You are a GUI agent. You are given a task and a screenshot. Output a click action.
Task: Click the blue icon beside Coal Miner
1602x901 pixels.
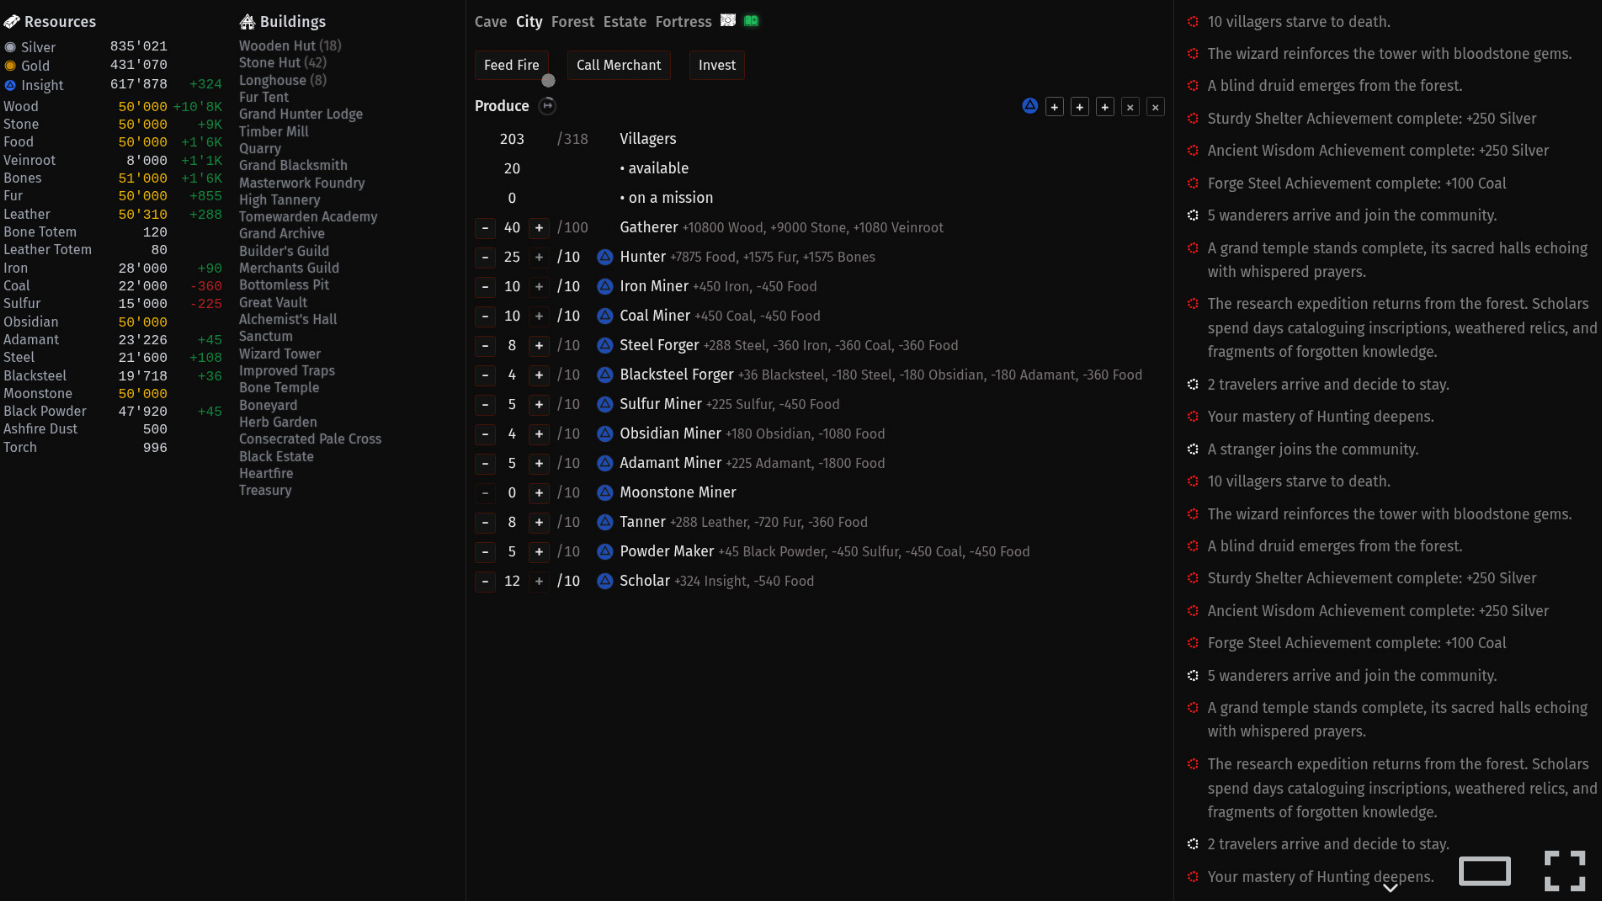click(x=605, y=316)
